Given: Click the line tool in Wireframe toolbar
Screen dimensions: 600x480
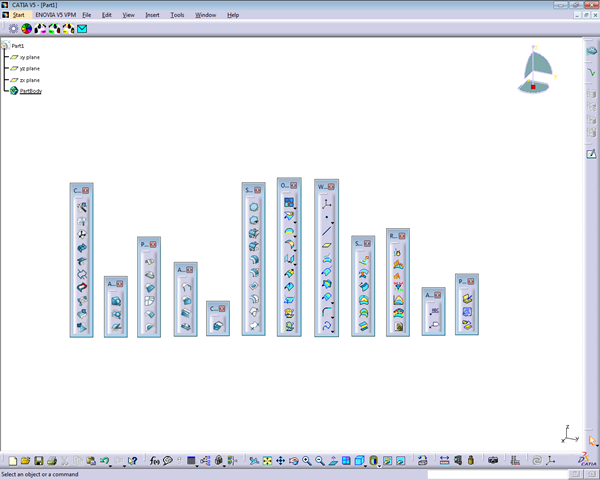Looking at the screenshot, I should [327, 230].
